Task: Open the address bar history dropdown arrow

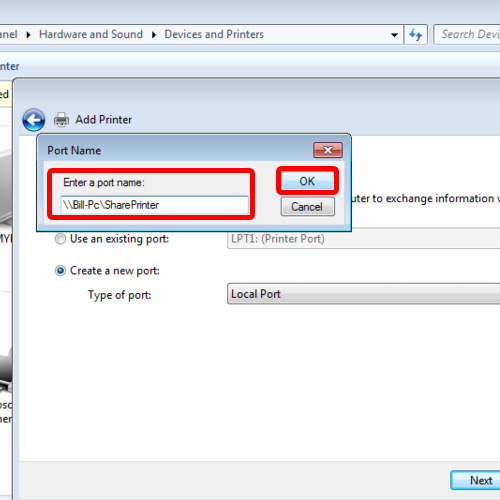Action: [x=394, y=35]
